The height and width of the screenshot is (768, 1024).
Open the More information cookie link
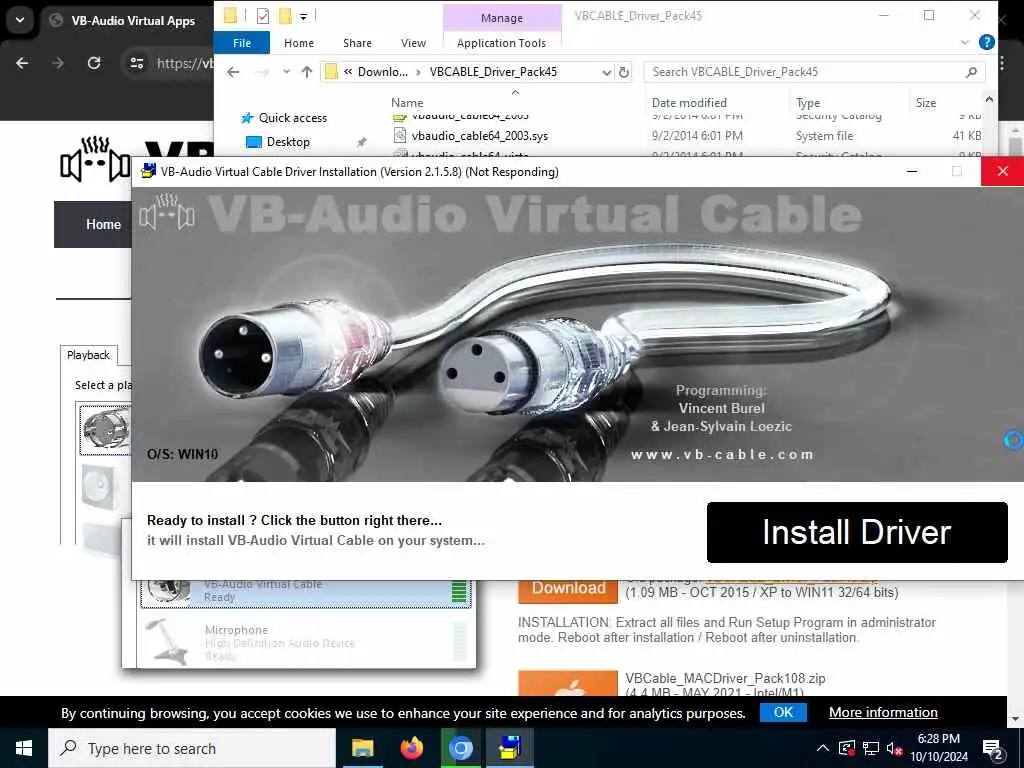[883, 712]
